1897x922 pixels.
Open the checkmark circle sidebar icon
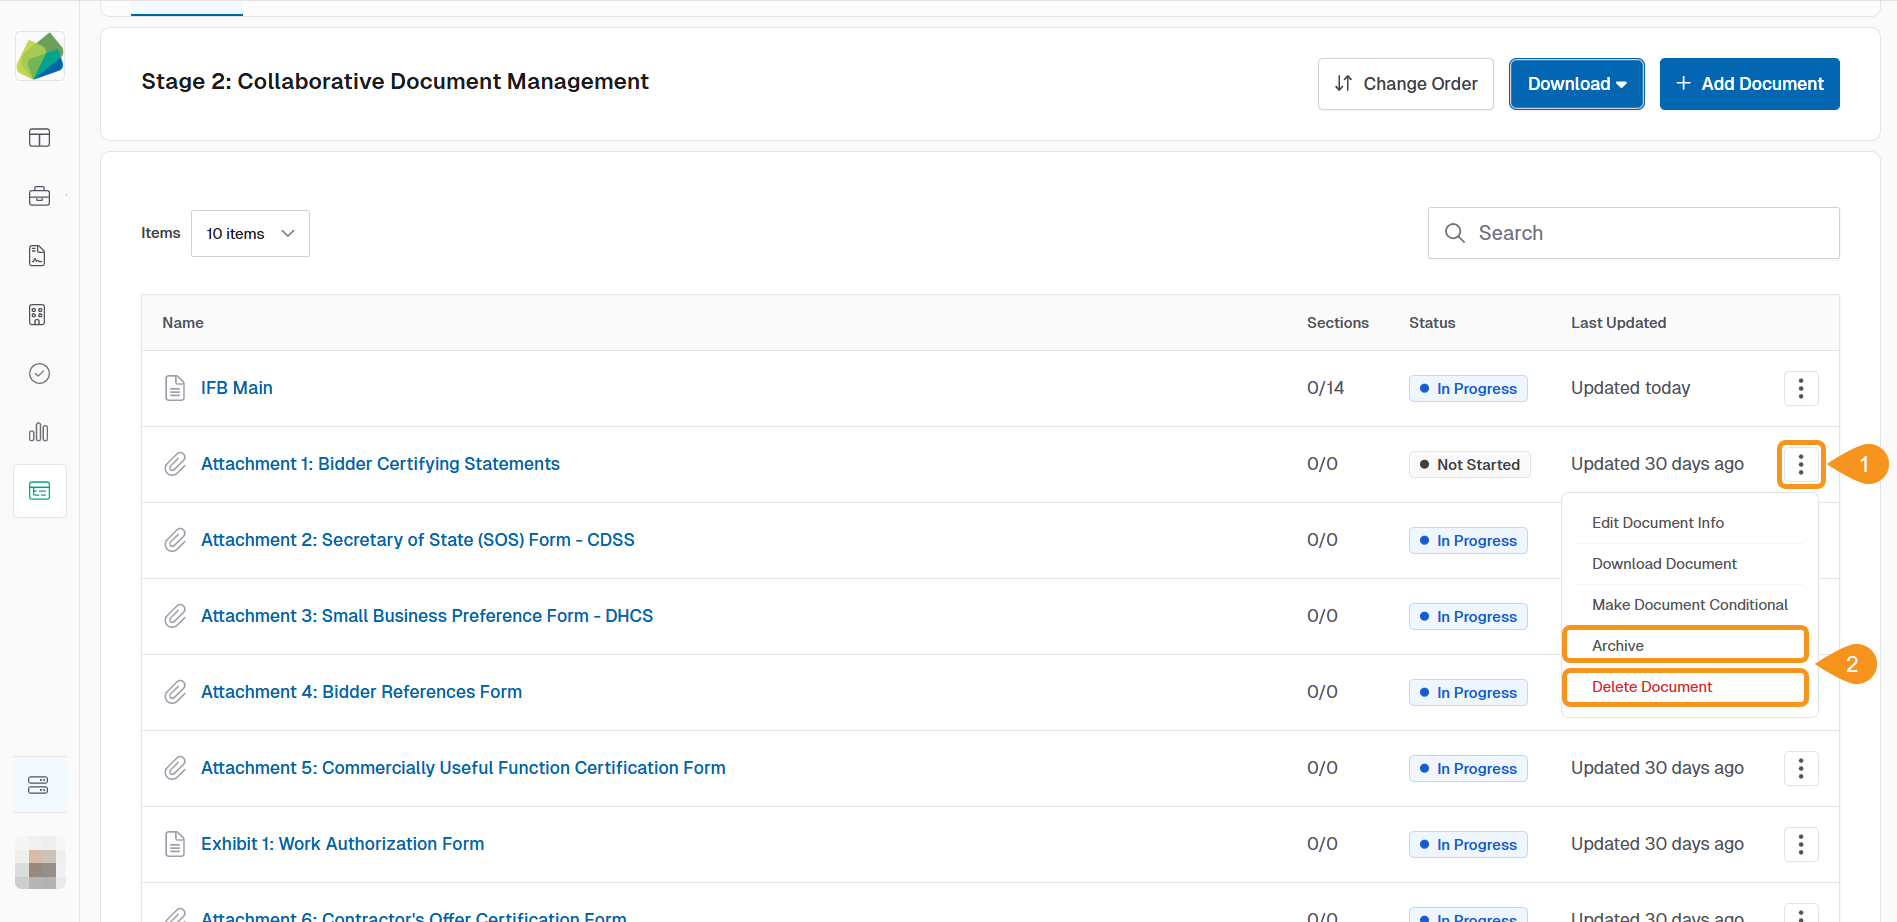point(39,374)
